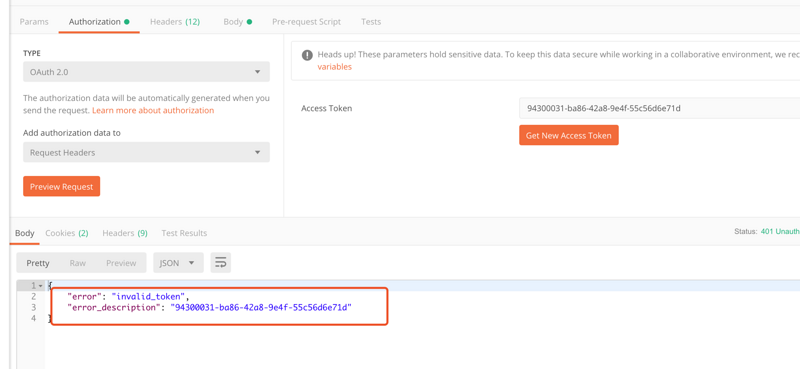The image size is (800, 369).
Task: Click the error_description token value string
Action: click(x=261, y=308)
